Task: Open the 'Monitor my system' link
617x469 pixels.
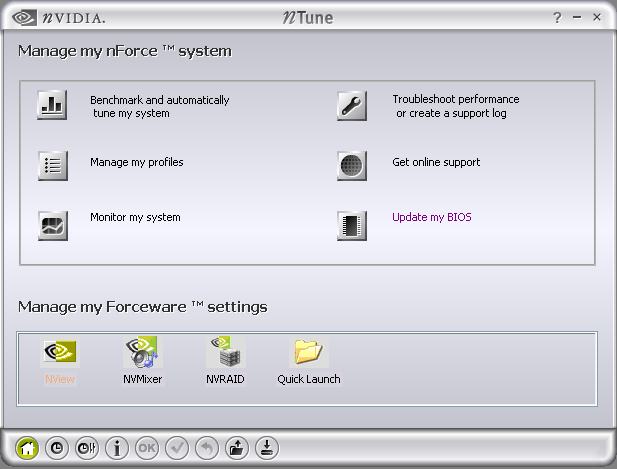Action: (135, 217)
